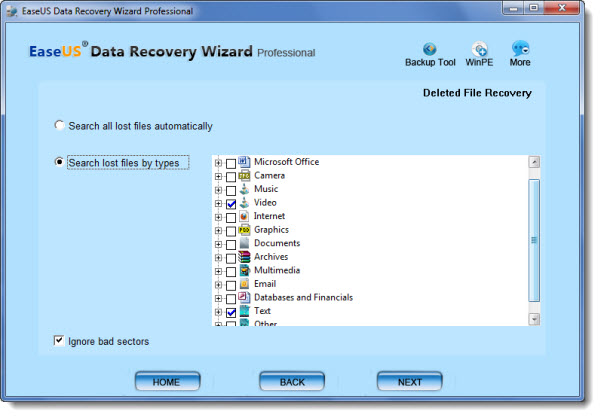Minimize the Data Recovery Wizard window

coord(514,8)
